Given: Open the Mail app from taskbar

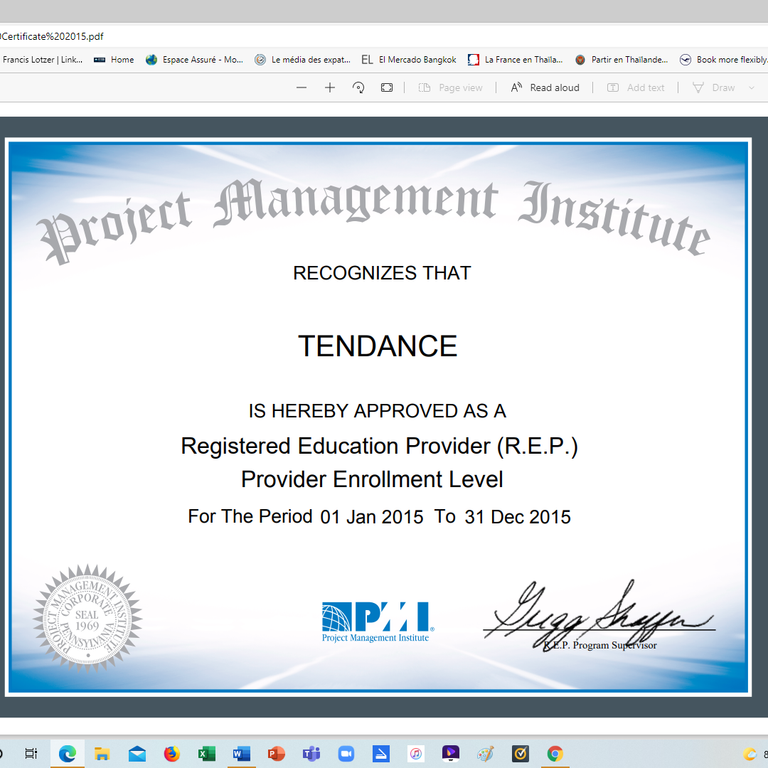Looking at the screenshot, I should 137,753.
